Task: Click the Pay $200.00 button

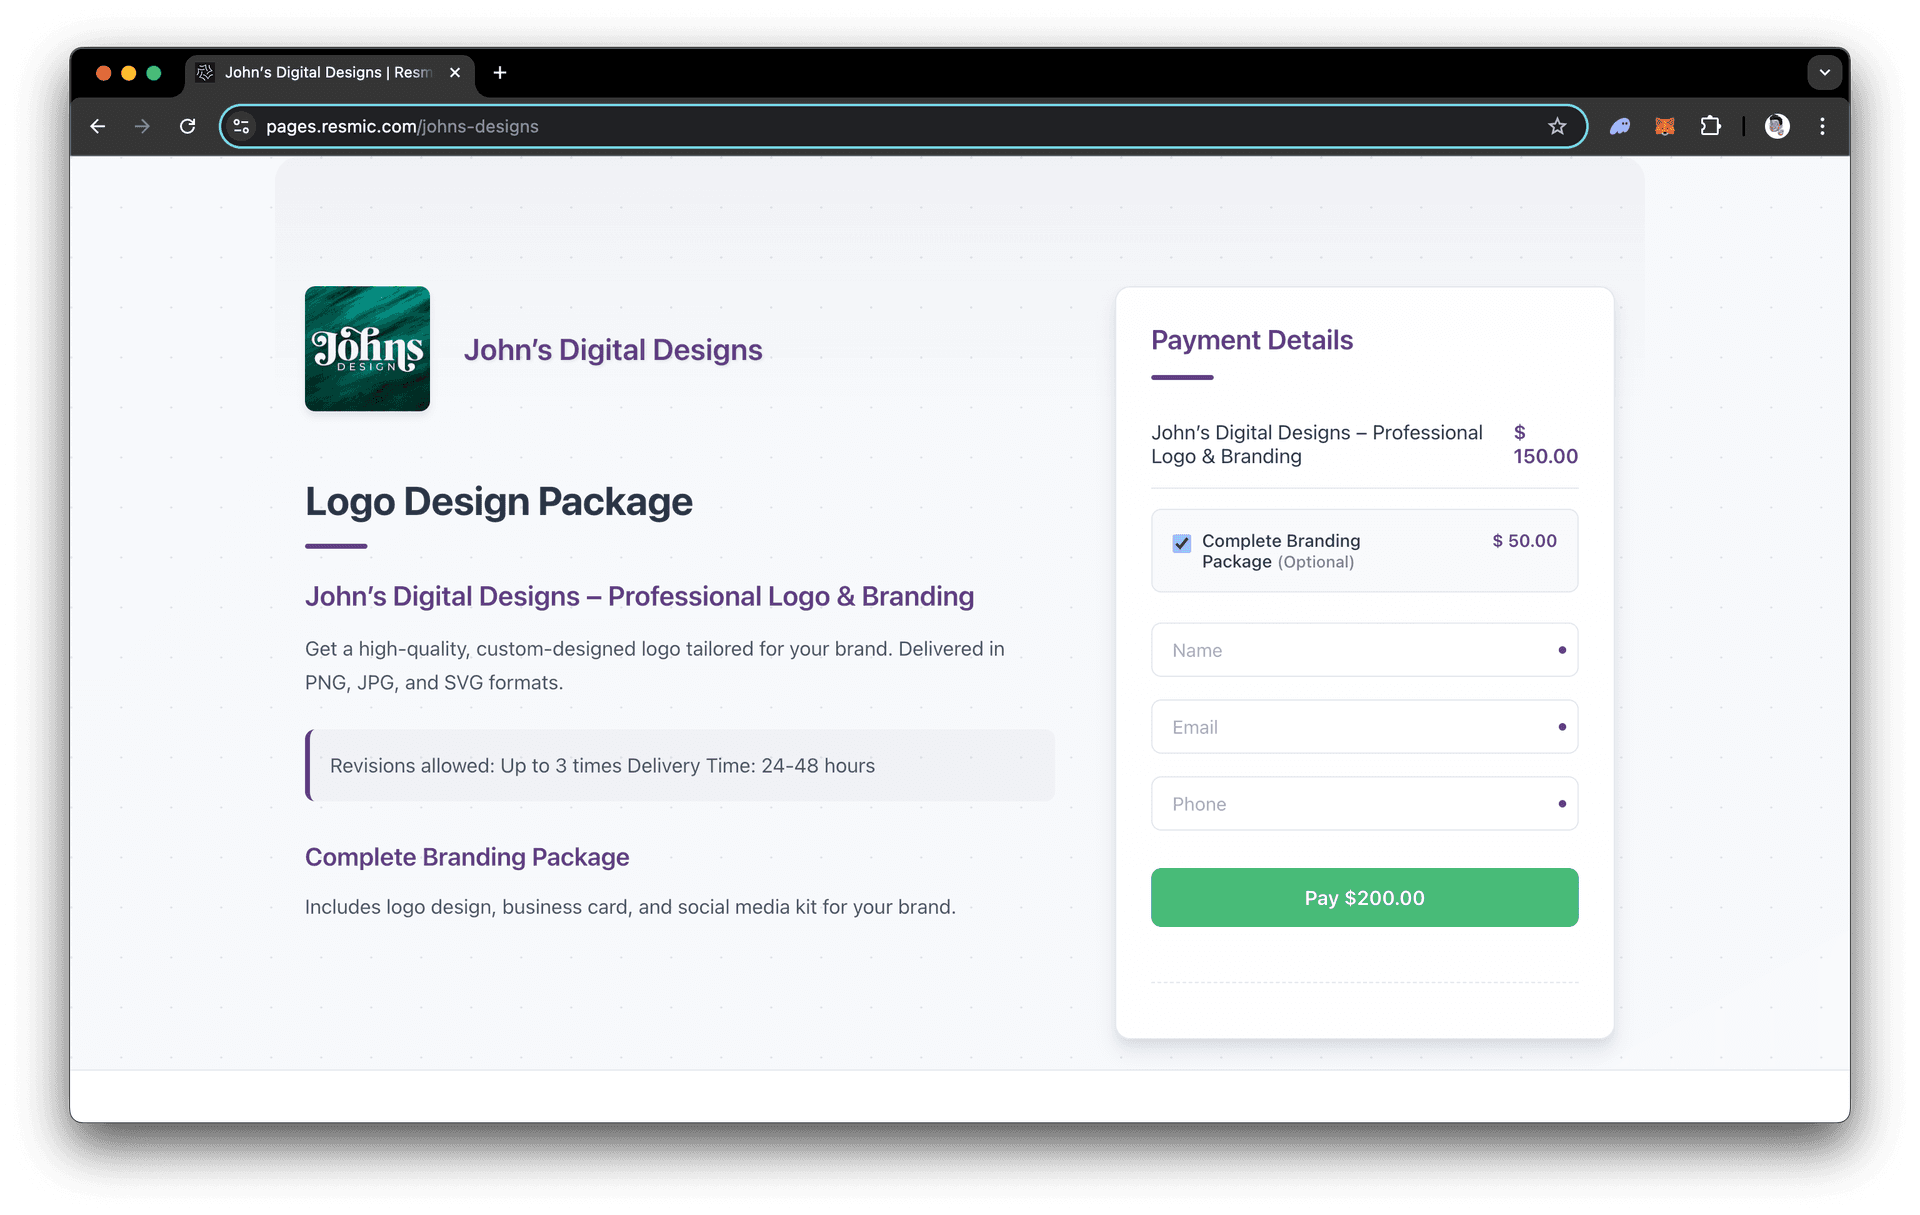Action: click(x=1364, y=897)
